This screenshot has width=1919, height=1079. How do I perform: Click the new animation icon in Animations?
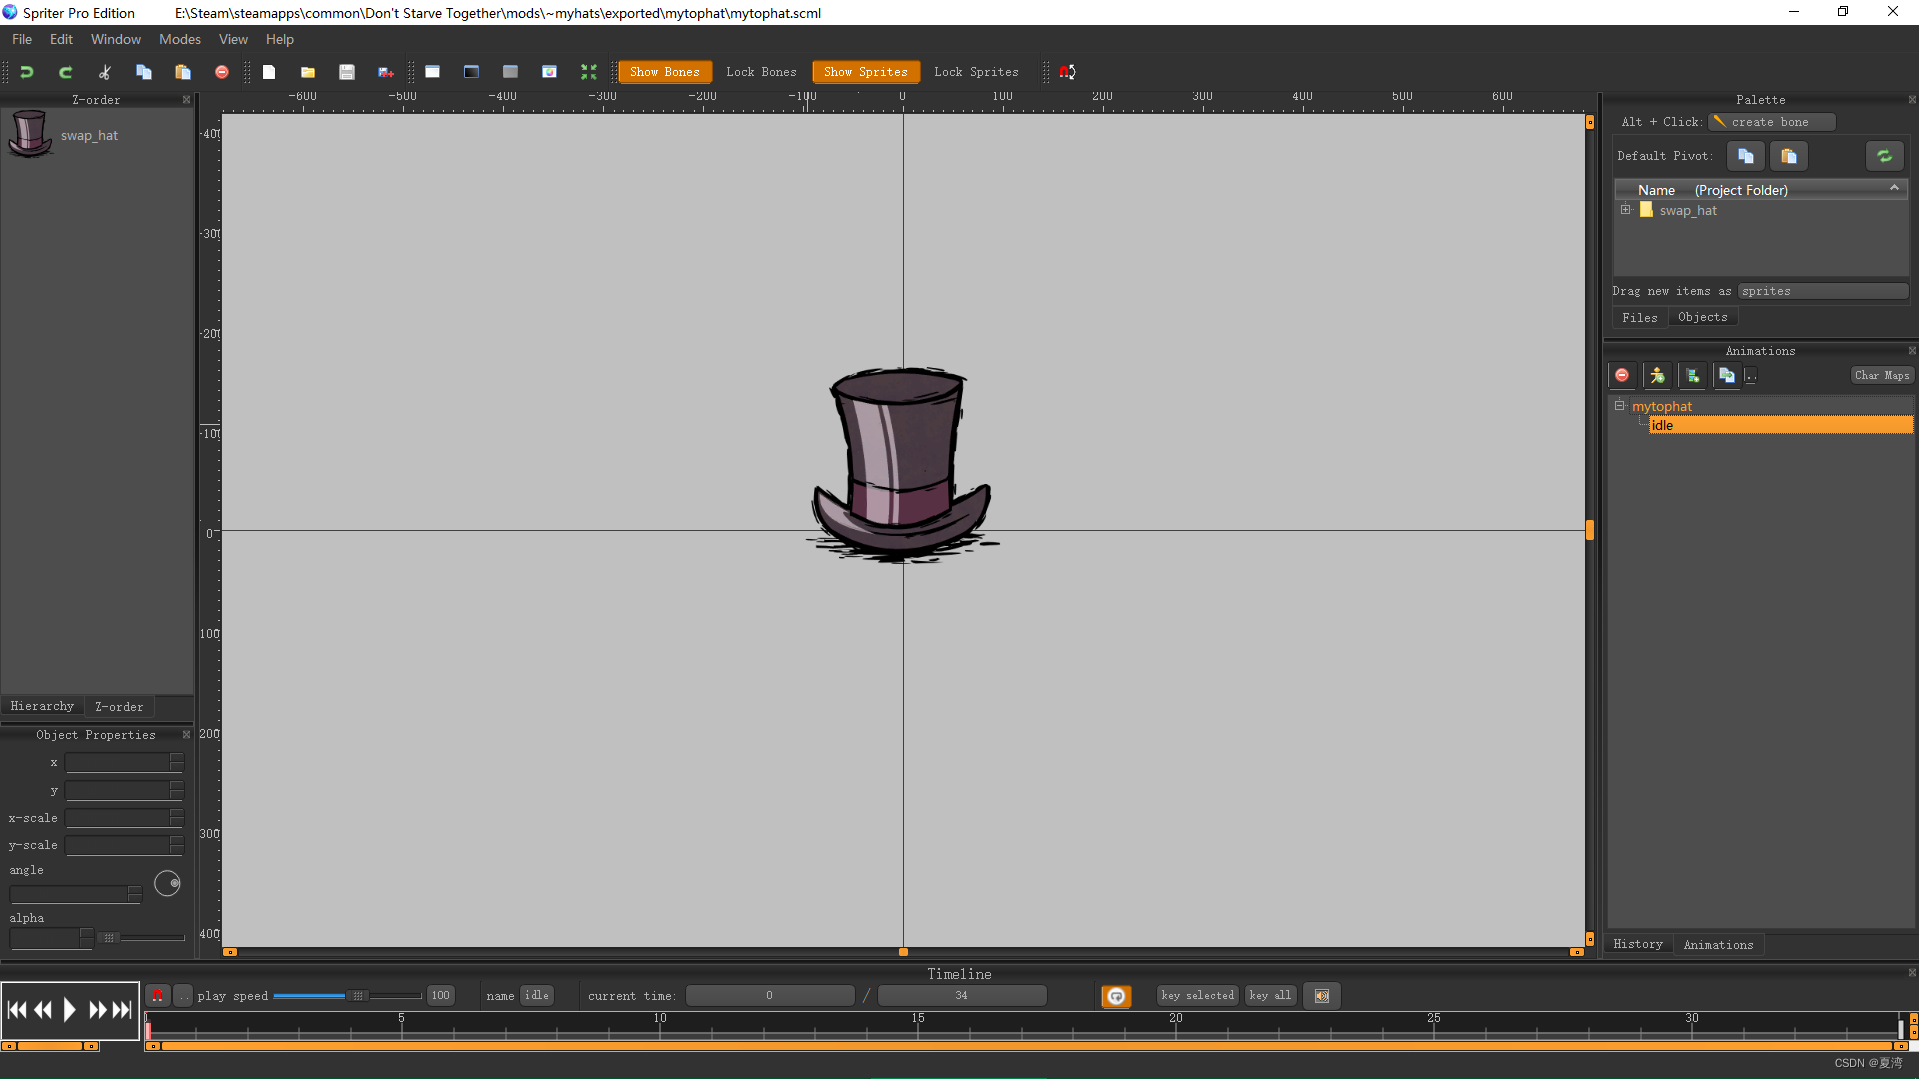(1692, 375)
